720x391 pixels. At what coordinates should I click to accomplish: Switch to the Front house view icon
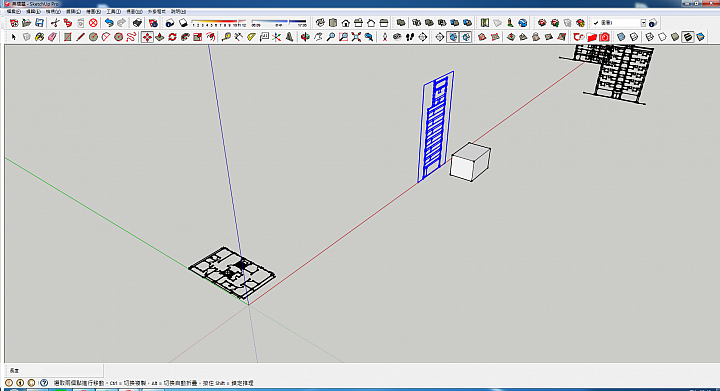point(346,22)
